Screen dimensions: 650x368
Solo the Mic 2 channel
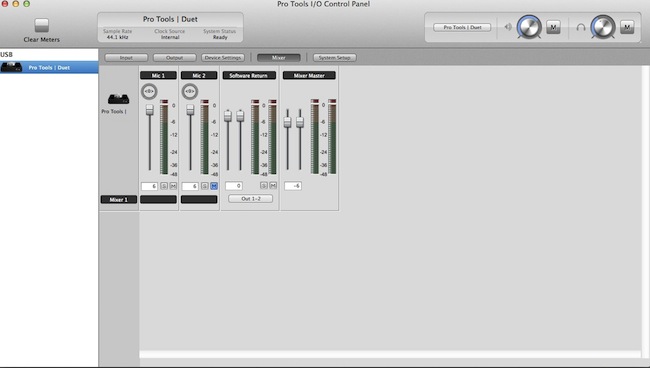click(x=205, y=186)
